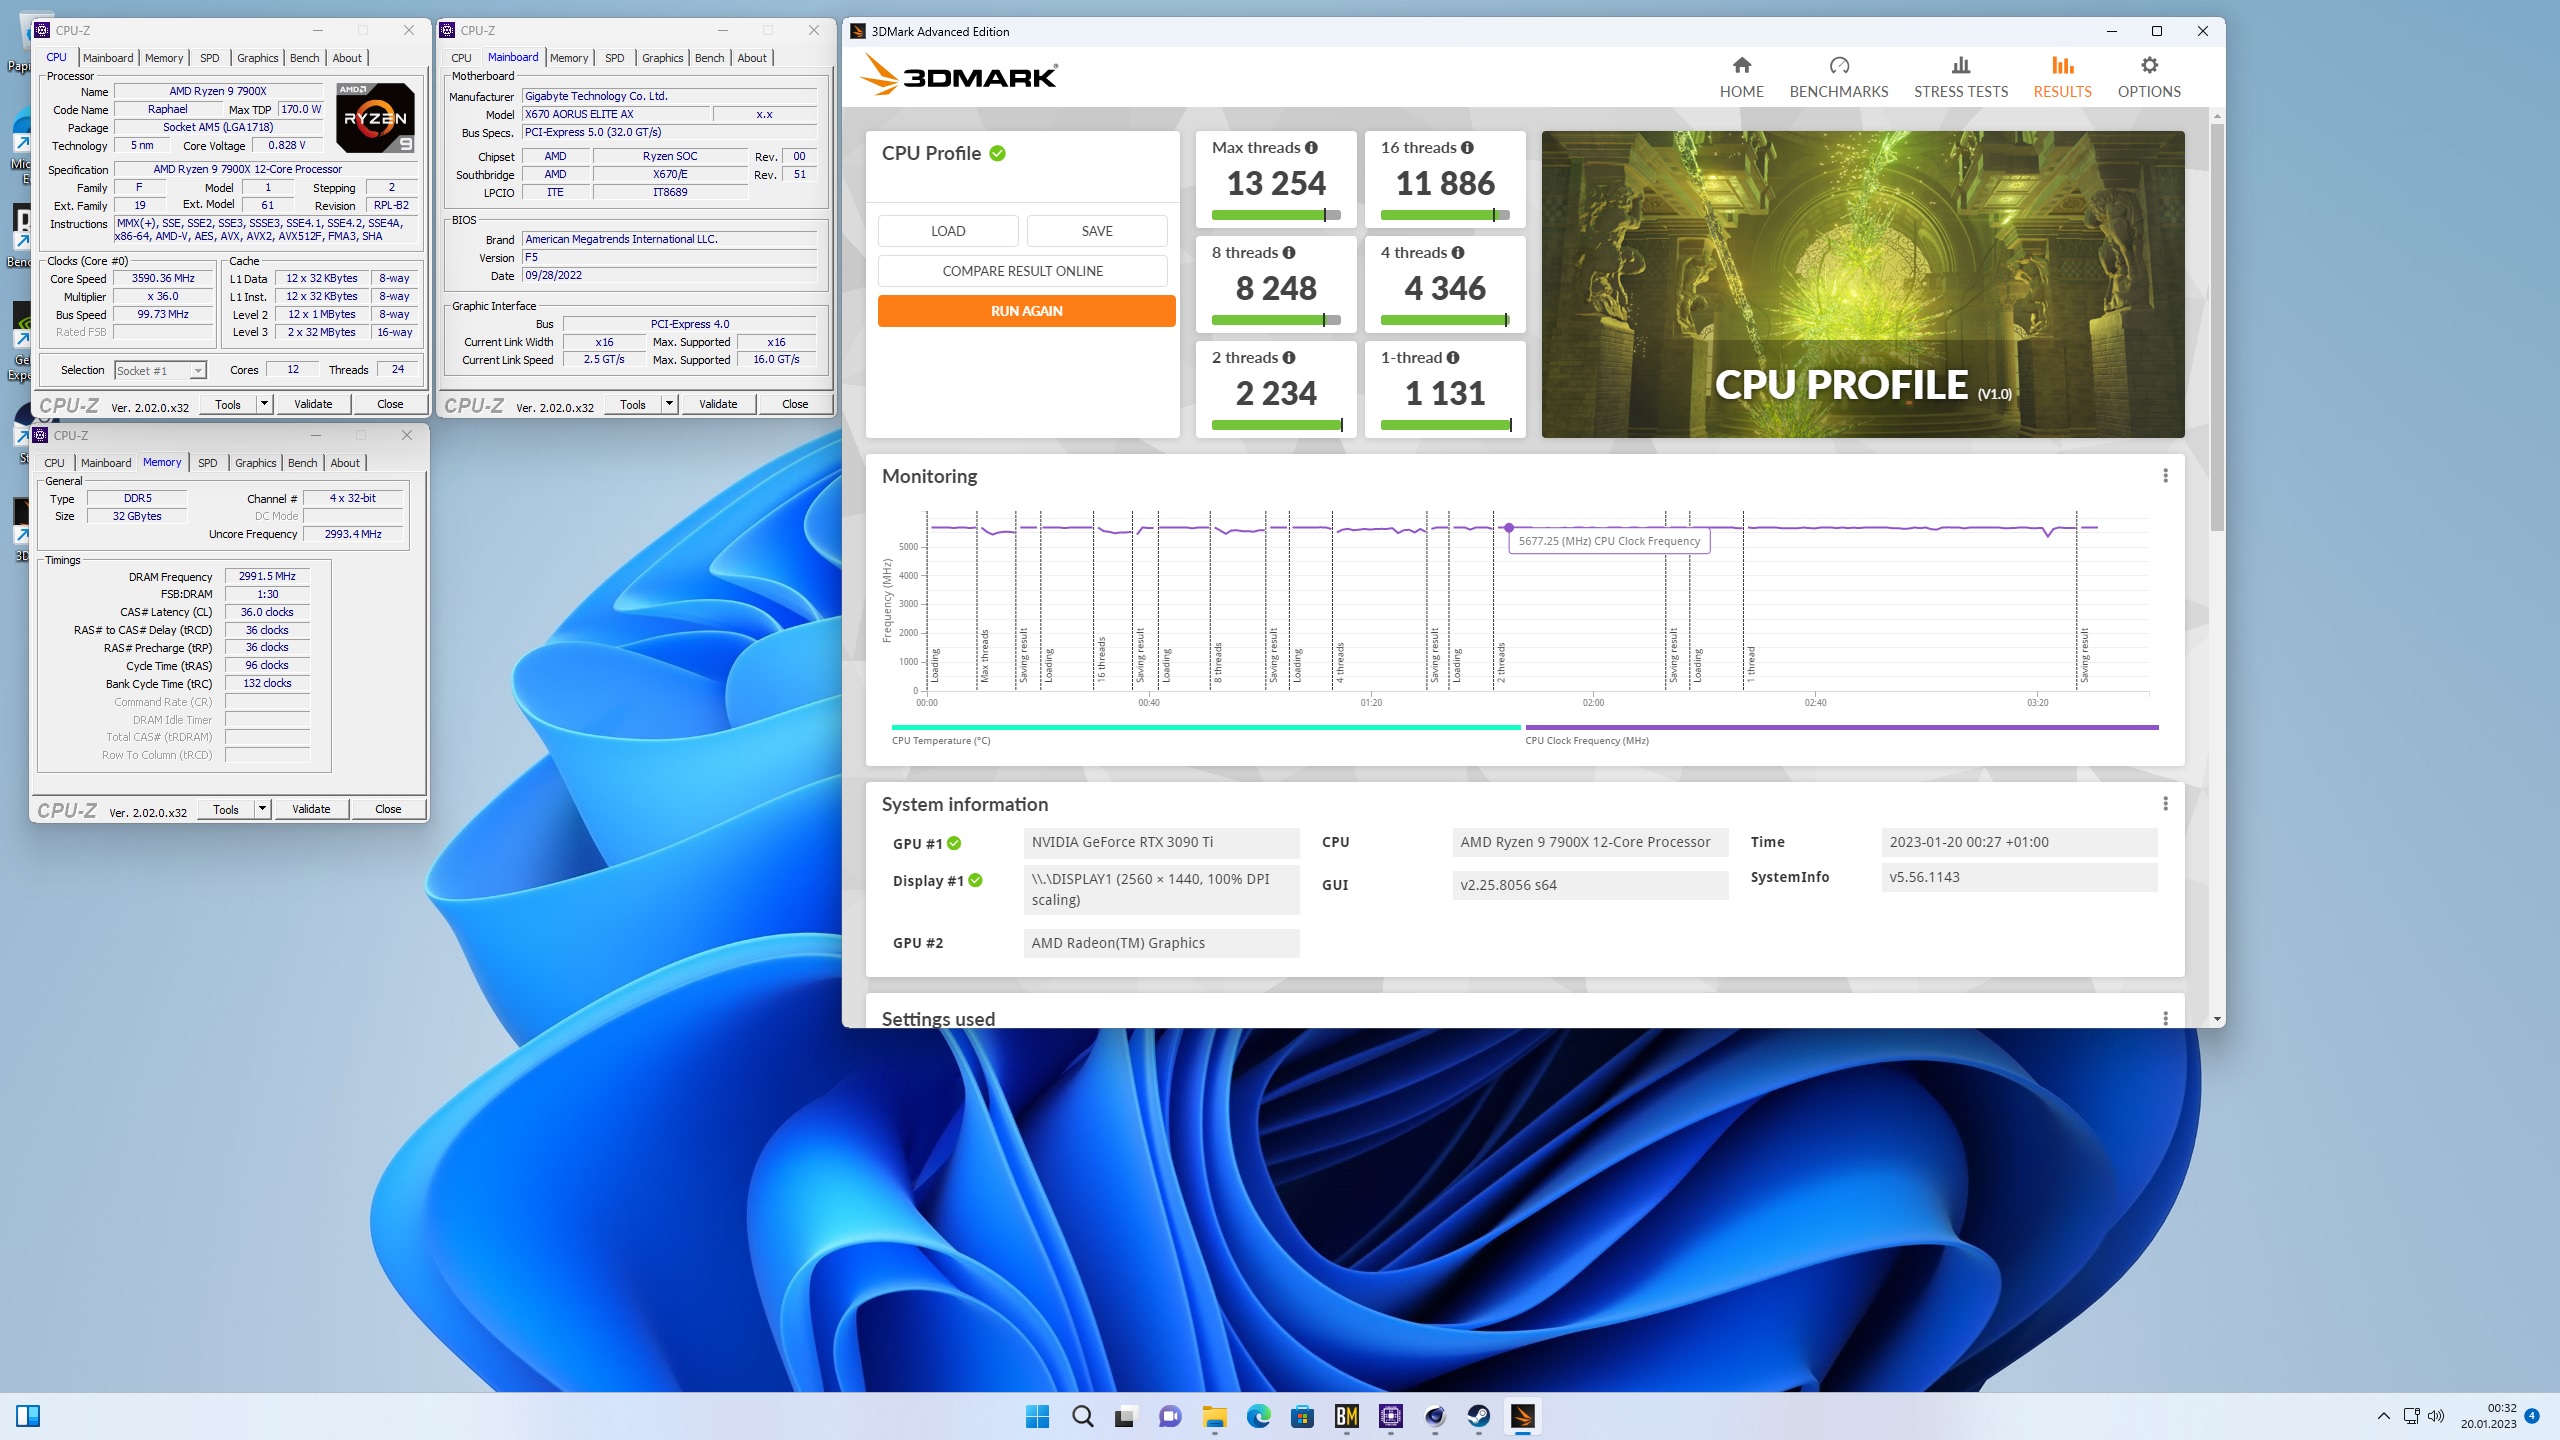2560x1440 pixels.
Task: Click the 5677.25 MHz point on the graph
Action: pos(1508,527)
